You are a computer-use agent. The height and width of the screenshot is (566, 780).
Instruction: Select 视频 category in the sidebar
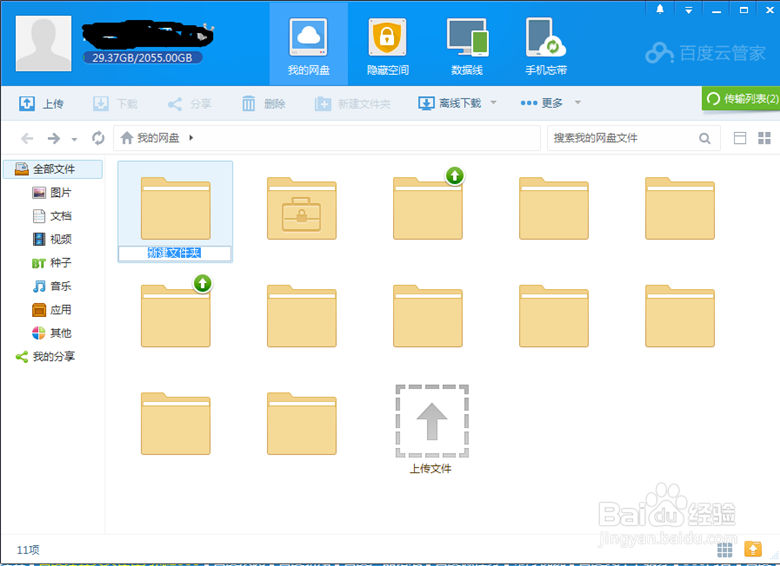tap(52, 239)
